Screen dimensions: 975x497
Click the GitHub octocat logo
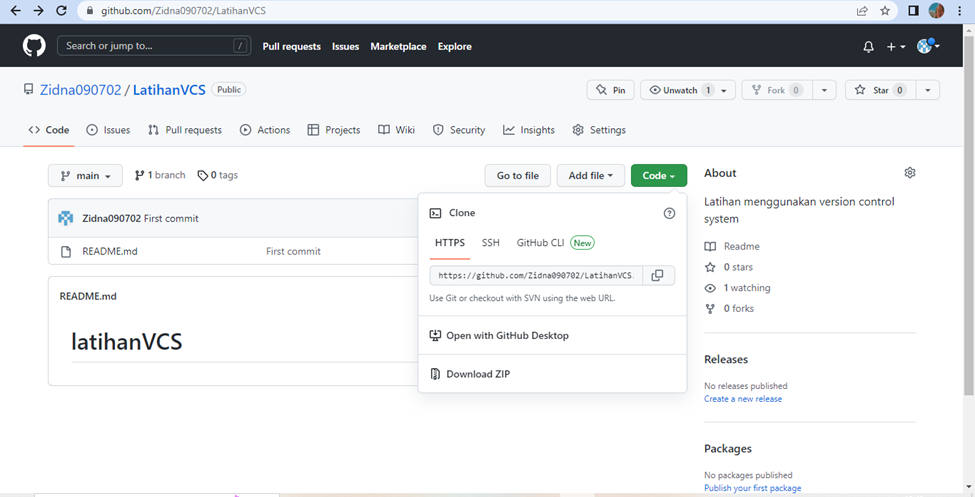click(34, 46)
